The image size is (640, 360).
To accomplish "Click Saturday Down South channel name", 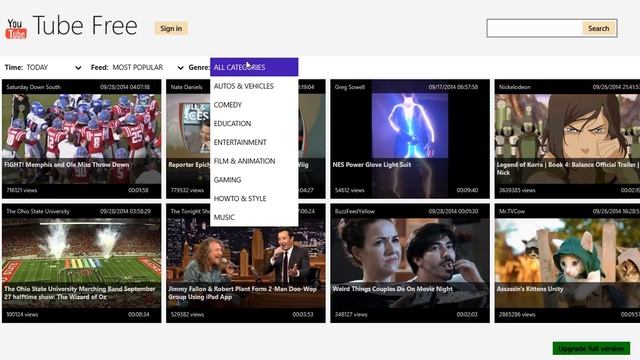I will point(33,87).
